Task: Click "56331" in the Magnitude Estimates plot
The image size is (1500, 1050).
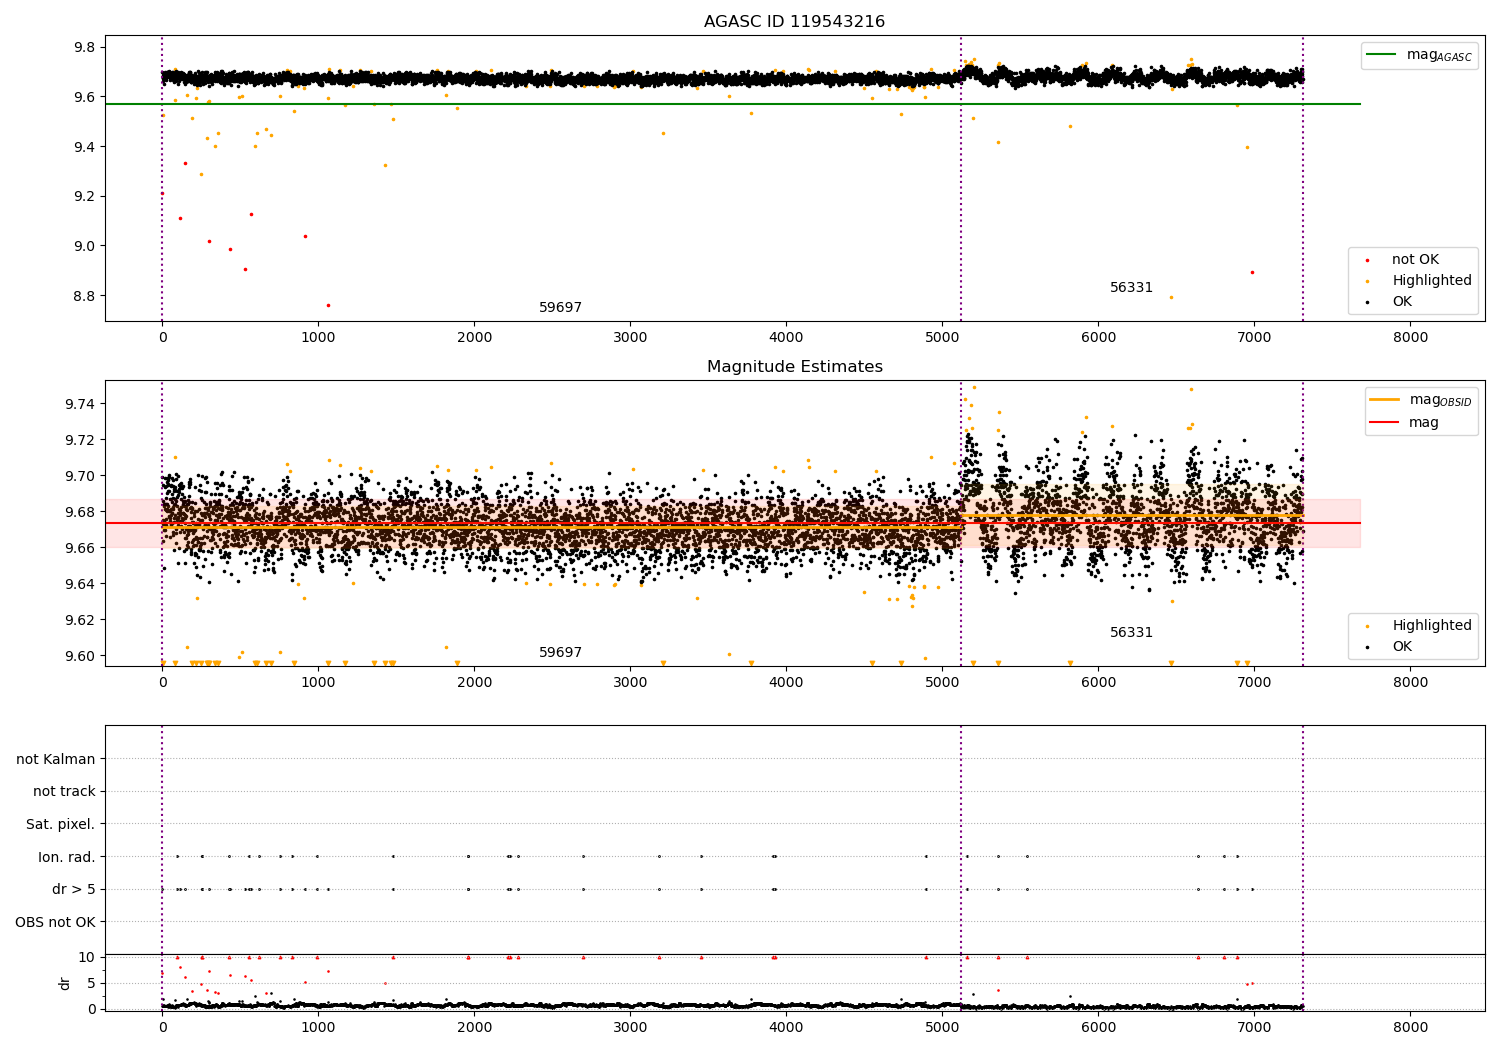Action: [1131, 633]
